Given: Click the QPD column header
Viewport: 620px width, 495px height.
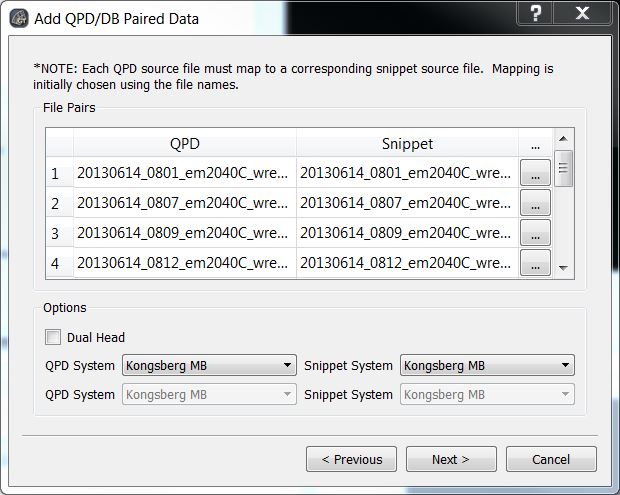Looking at the screenshot, I should 185,143.
